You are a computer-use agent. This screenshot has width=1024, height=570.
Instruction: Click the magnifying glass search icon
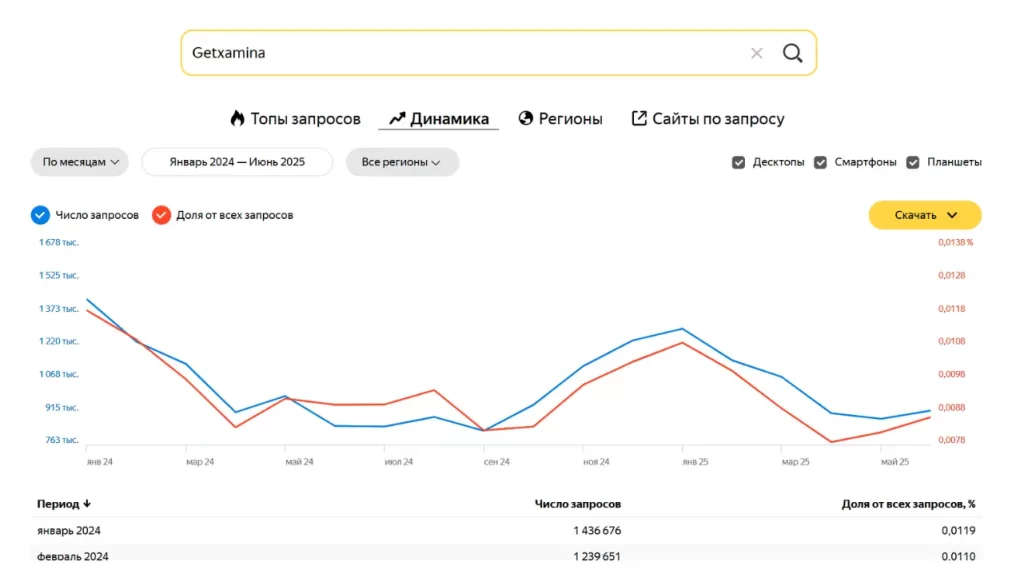point(792,53)
